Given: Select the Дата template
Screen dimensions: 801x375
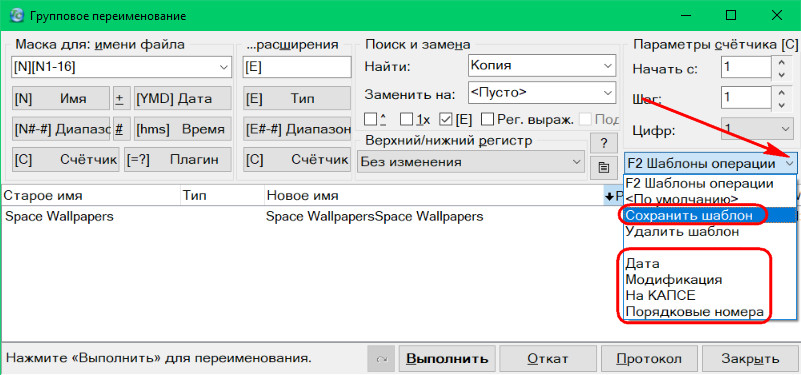Looking at the screenshot, I should pyautogui.click(x=709, y=264).
